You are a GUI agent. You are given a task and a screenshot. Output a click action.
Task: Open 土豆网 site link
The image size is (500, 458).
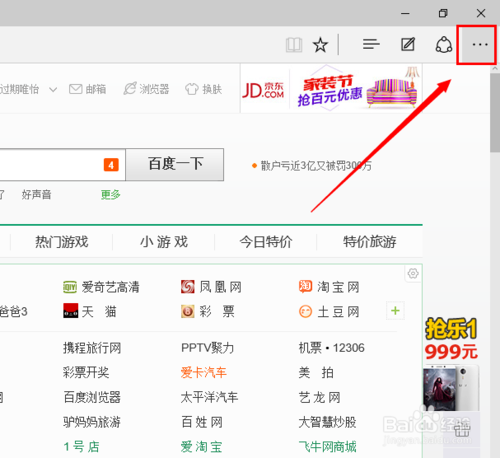338,312
